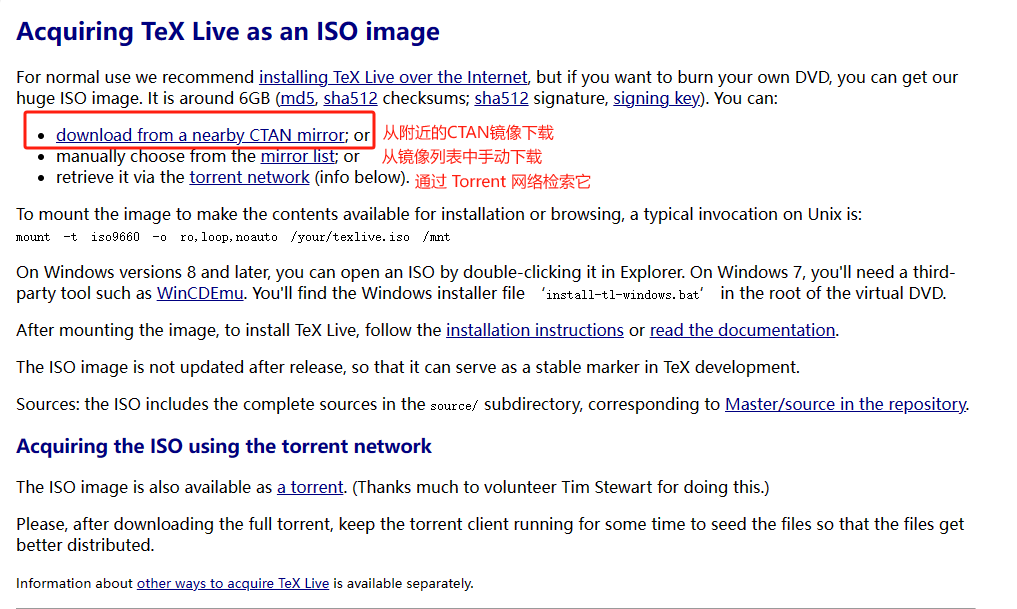Open 'Master/source in the repository' link
Screen dimensions: 1017x609
tap(845, 404)
